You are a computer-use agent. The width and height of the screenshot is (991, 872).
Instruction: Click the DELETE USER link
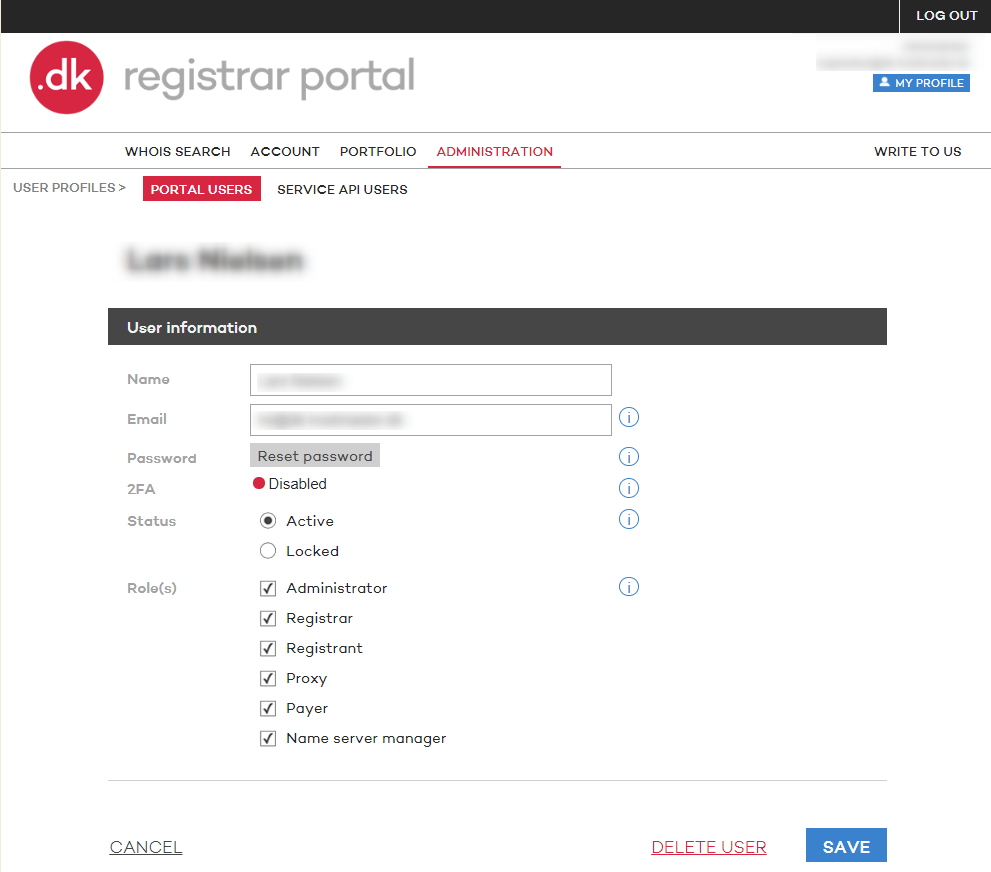pos(708,847)
